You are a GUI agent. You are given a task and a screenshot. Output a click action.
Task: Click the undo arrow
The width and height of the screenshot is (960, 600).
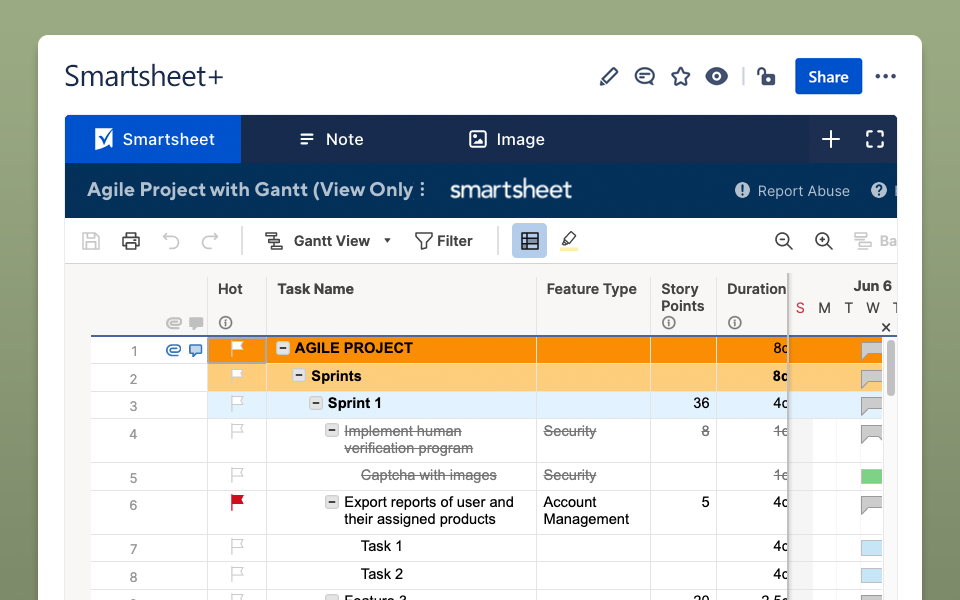(x=171, y=241)
